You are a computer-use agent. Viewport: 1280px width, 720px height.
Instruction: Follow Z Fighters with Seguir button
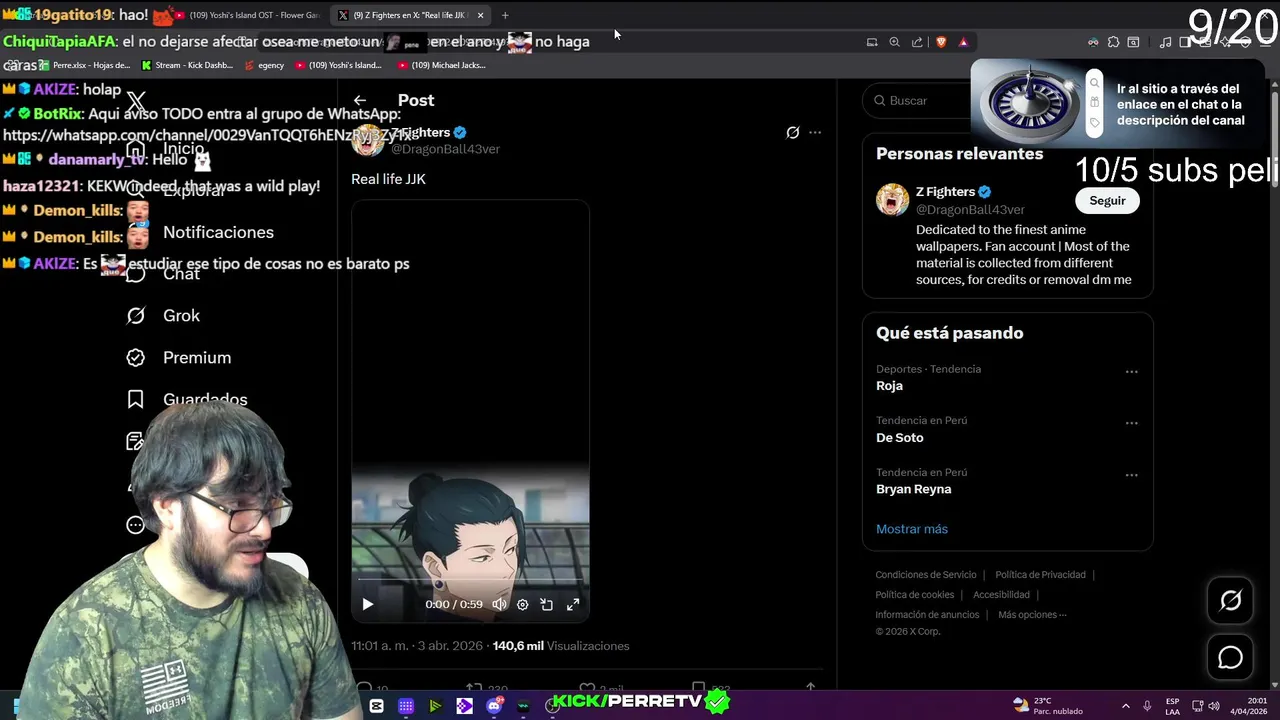[x=1107, y=201]
